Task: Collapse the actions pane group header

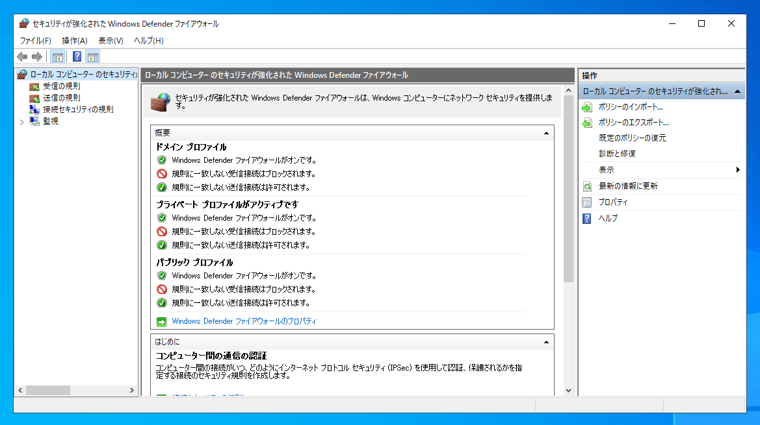Action: pos(737,91)
